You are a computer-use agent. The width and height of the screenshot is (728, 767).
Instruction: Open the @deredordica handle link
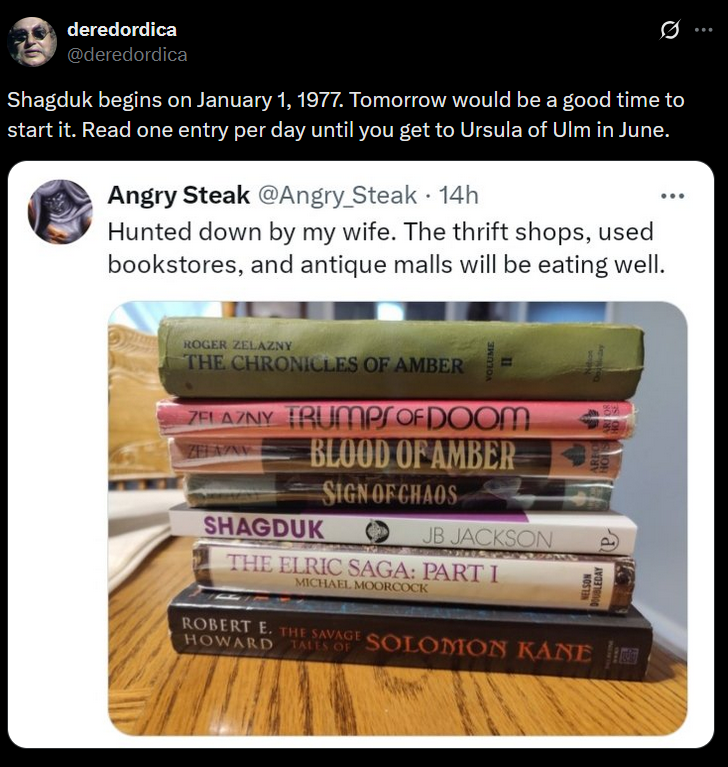(127, 54)
